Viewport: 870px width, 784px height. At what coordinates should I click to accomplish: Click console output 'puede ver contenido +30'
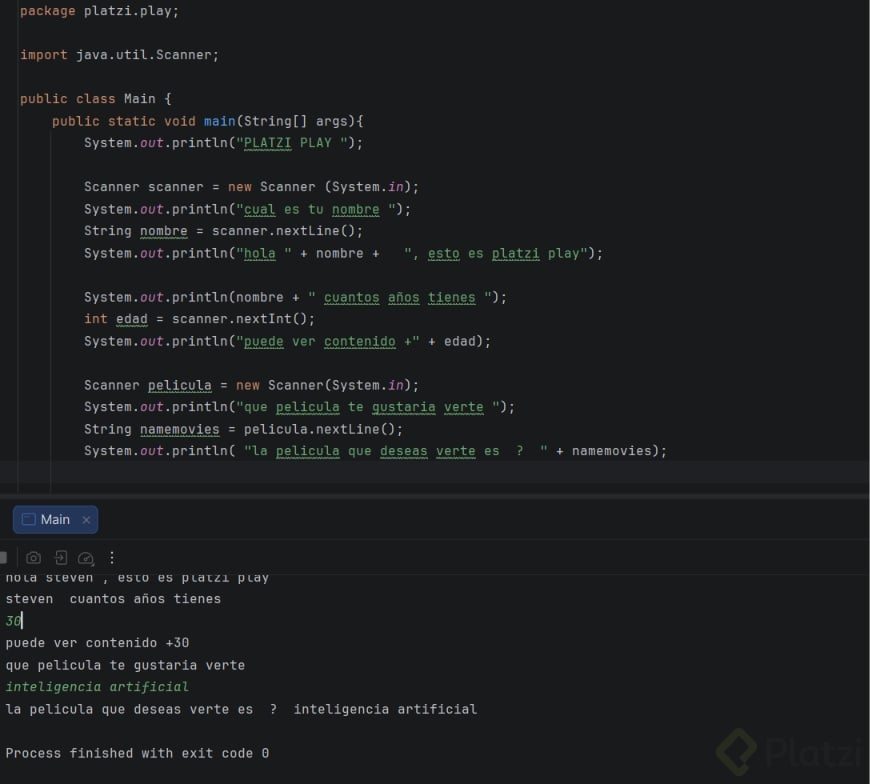(x=97, y=643)
